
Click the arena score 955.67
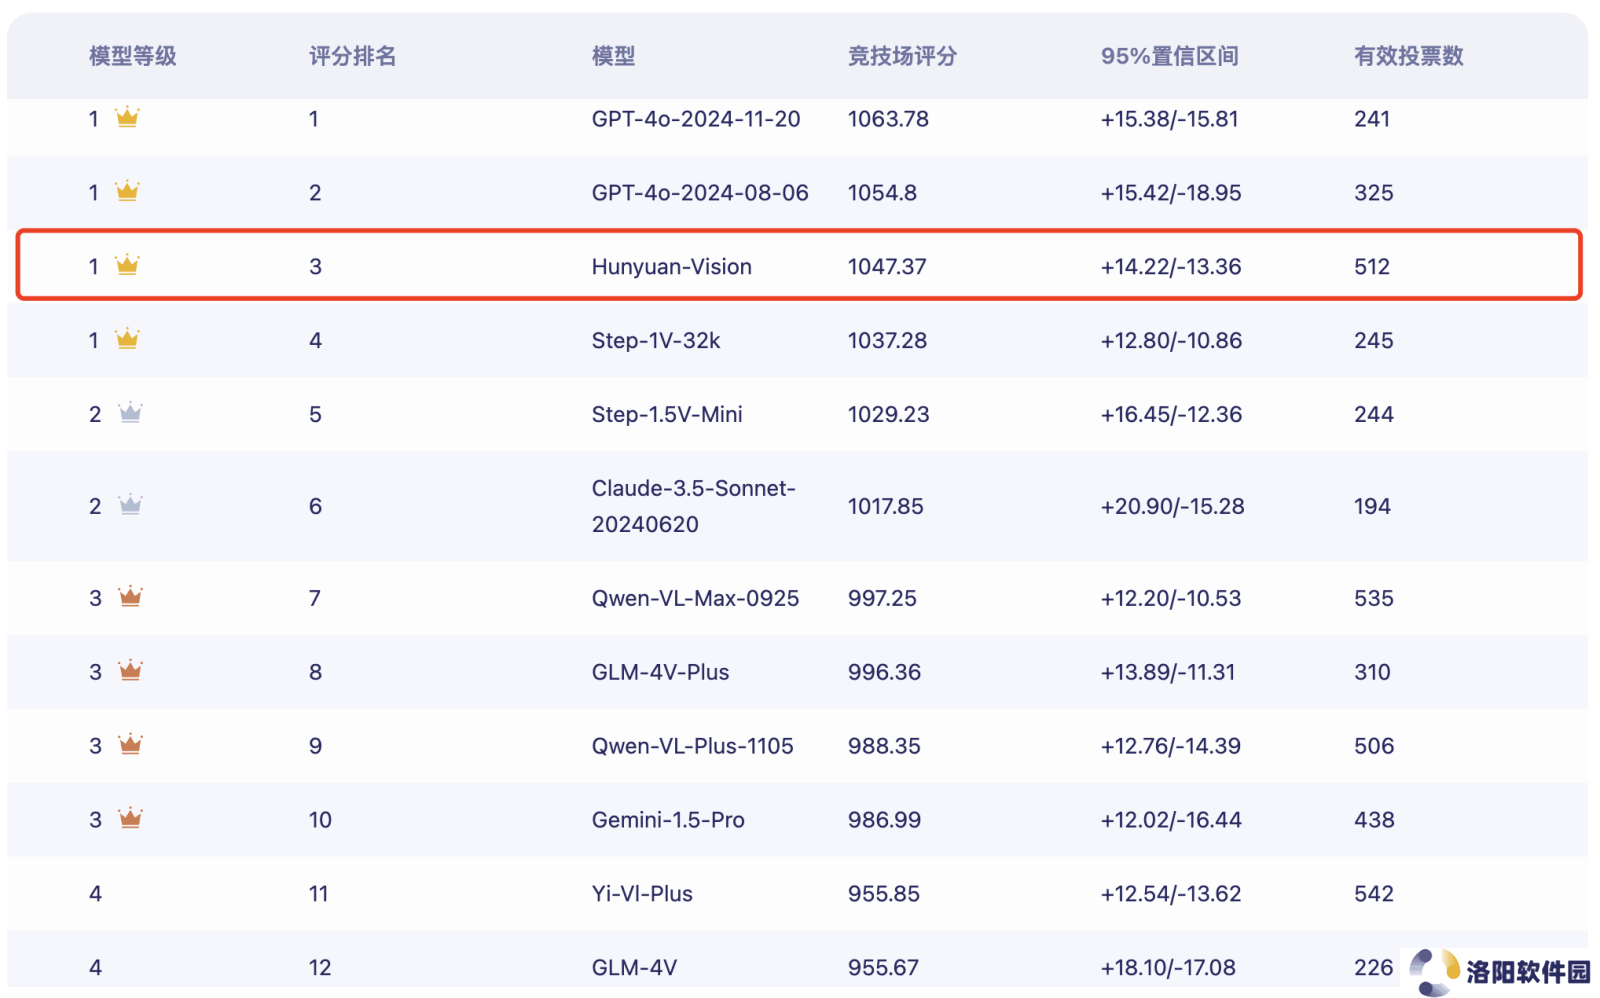(x=883, y=968)
